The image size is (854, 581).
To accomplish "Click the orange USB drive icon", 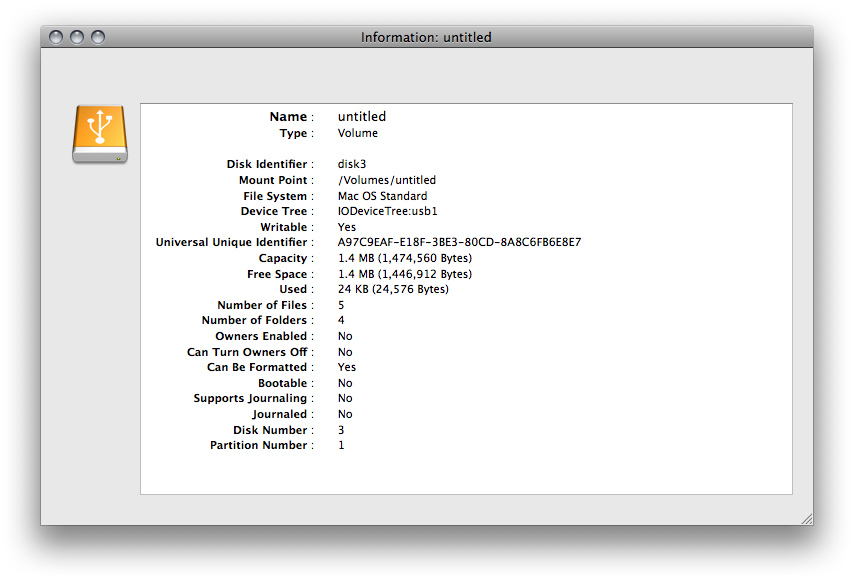I will [100, 134].
